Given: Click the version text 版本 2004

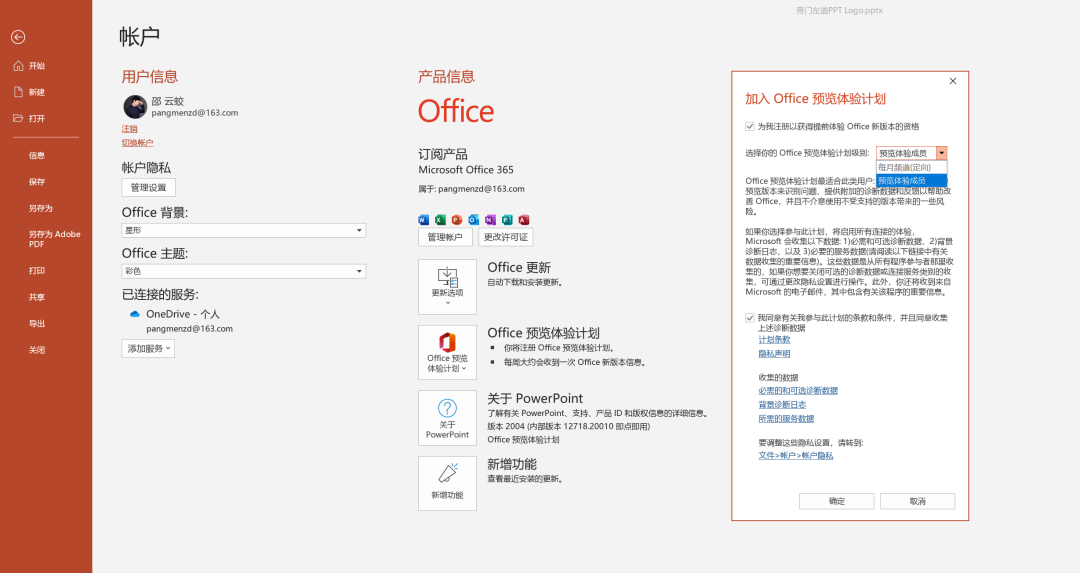Looking at the screenshot, I should [506, 426].
